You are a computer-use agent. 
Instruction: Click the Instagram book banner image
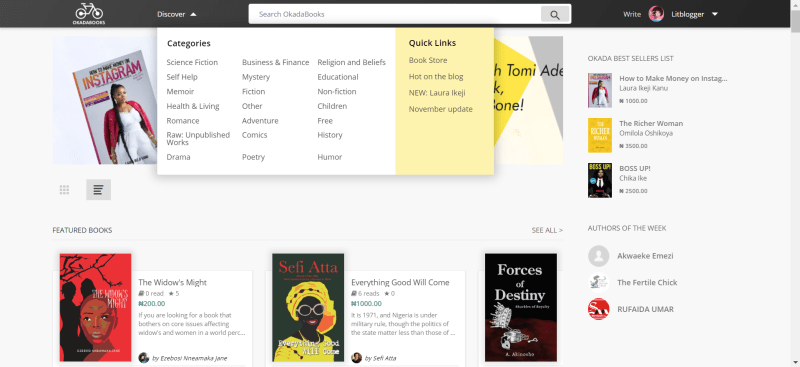coord(105,100)
